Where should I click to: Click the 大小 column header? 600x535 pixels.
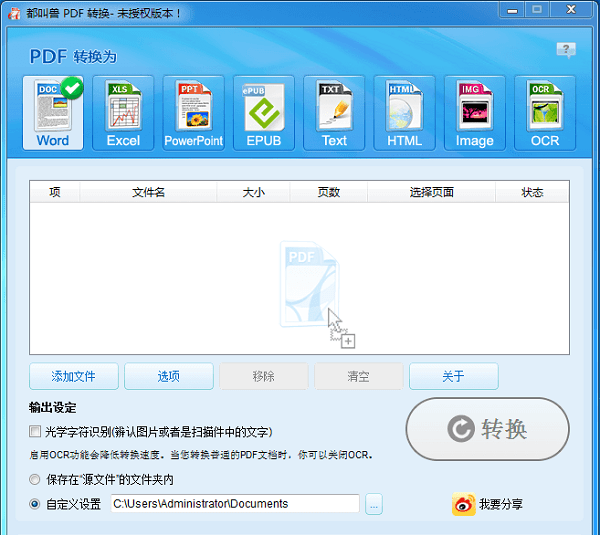pyautogui.click(x=253, y=192)
